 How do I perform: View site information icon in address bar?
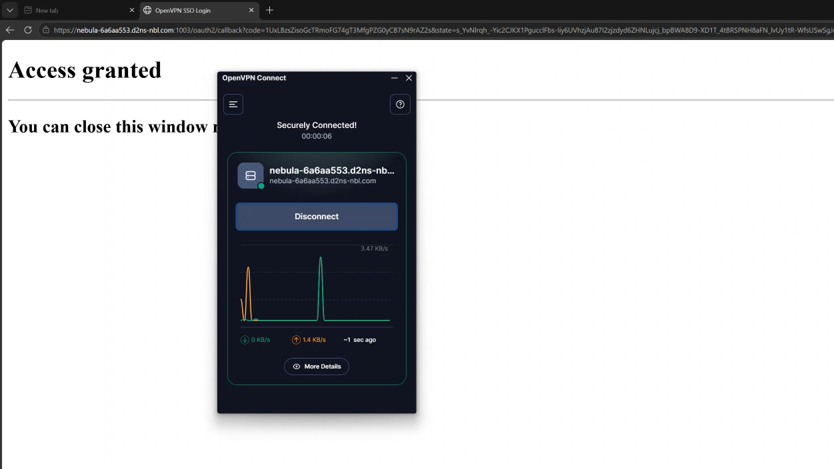tap(46, 30)
